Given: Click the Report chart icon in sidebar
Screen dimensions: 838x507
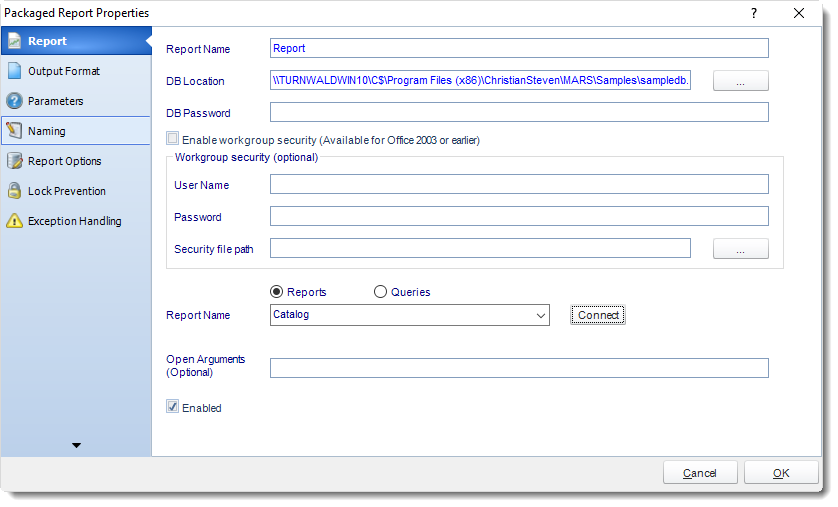Looking at the screenshot, I should [x=14, y=41].
